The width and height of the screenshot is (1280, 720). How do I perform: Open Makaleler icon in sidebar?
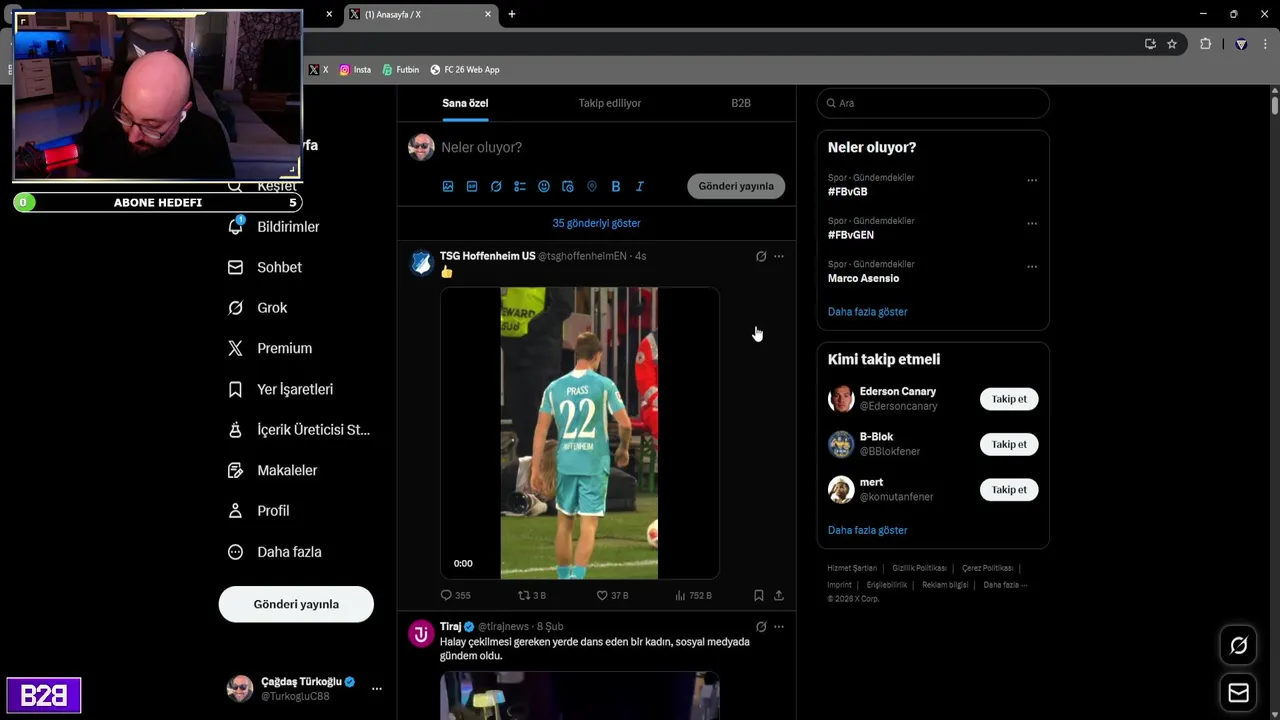[x=235, y=470]
